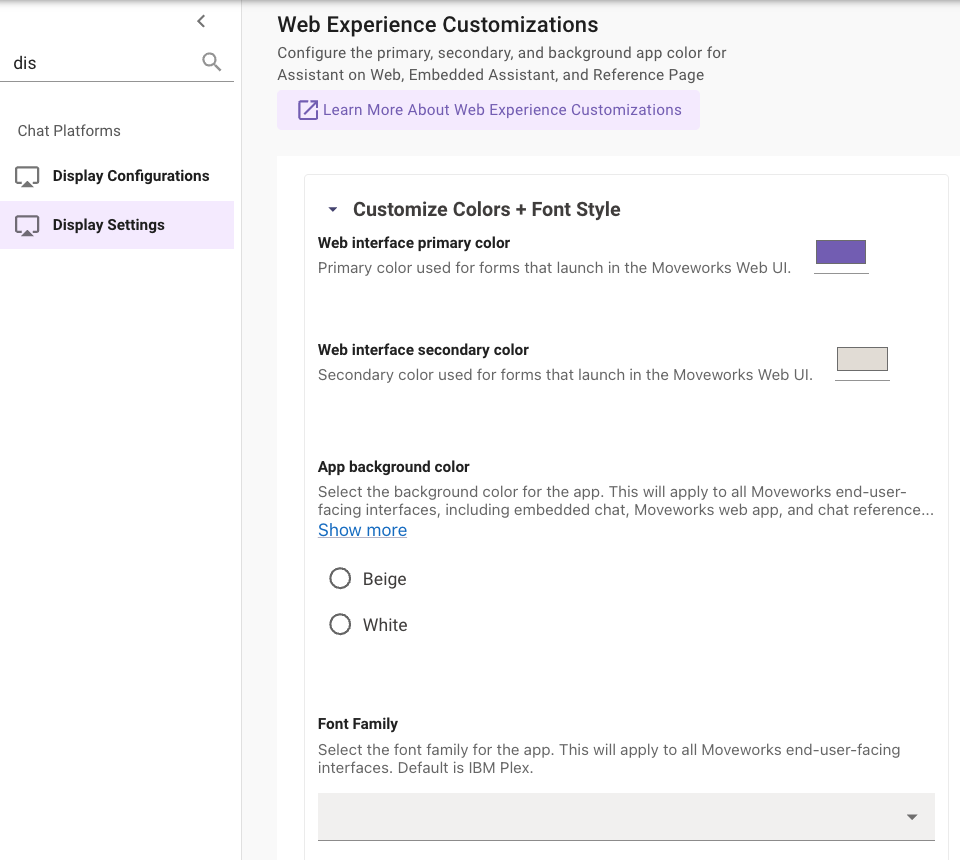Image resolution: width=960 pixels, height=860 pixels.
Task: Click the Show more link
Action: [x=362, y=530]
